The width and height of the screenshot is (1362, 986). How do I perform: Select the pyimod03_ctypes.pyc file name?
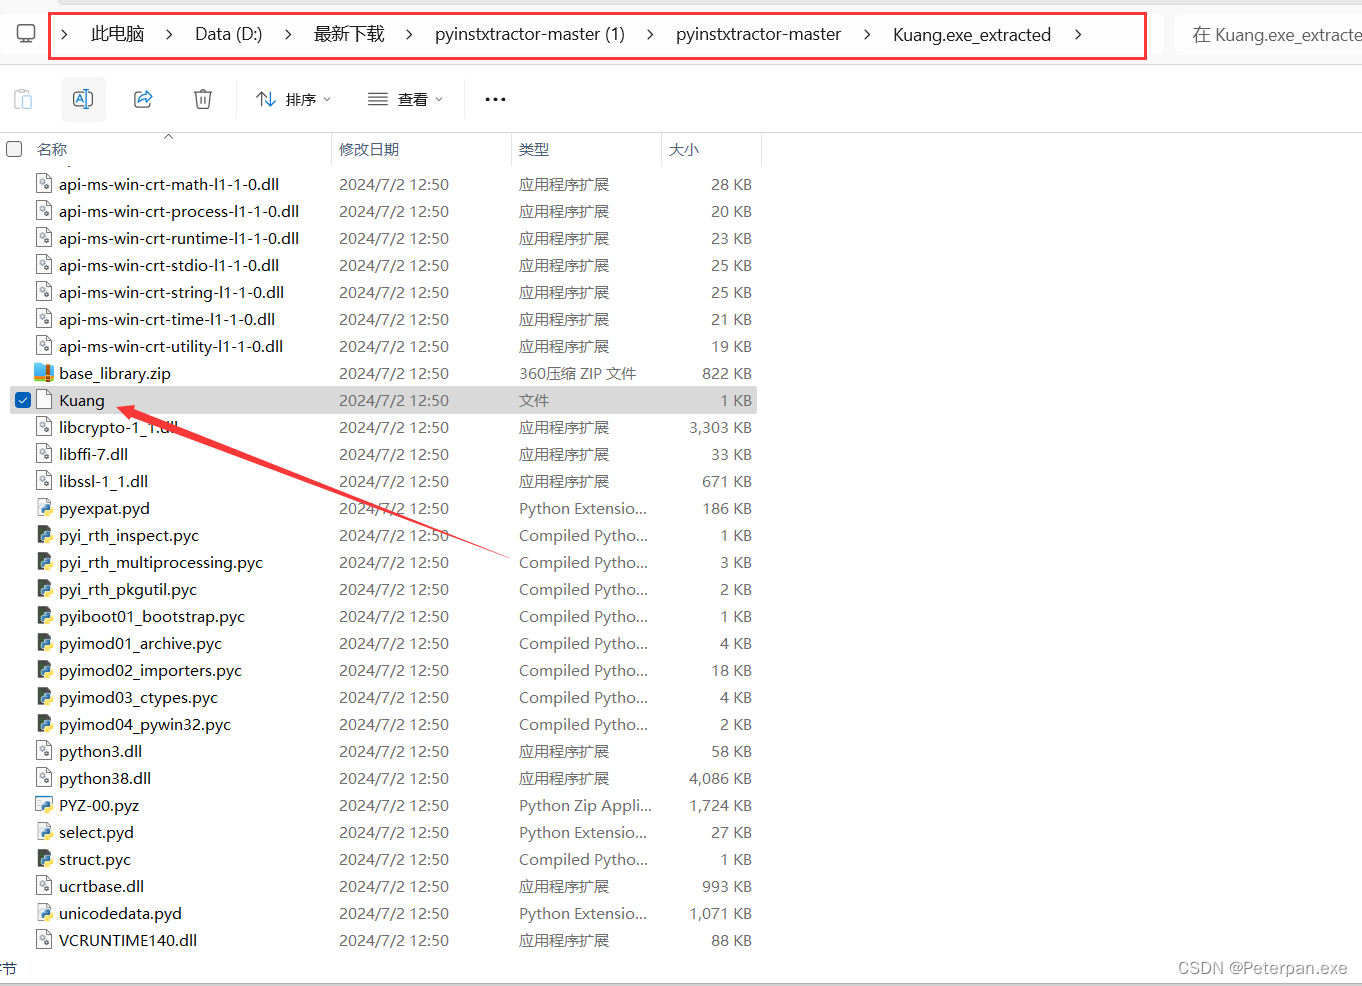(x=138, y=697)
